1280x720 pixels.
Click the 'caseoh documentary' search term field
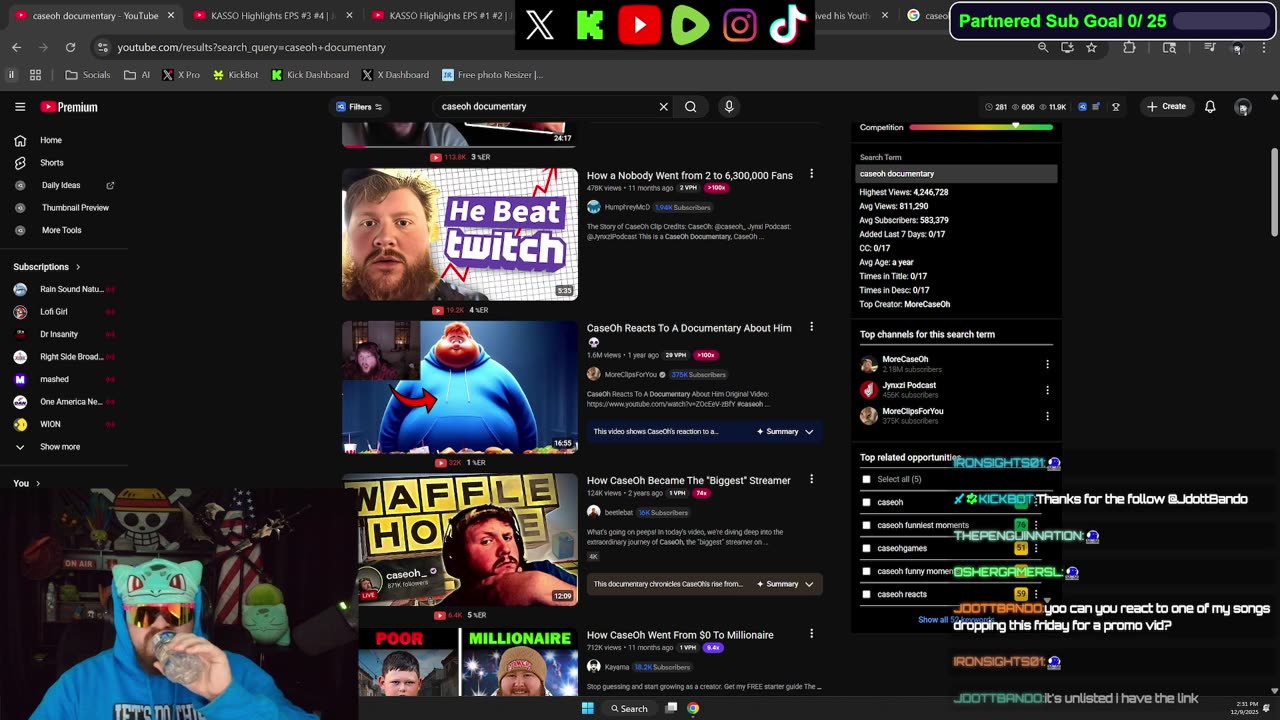pyautogui.click(x=956, y=174)
